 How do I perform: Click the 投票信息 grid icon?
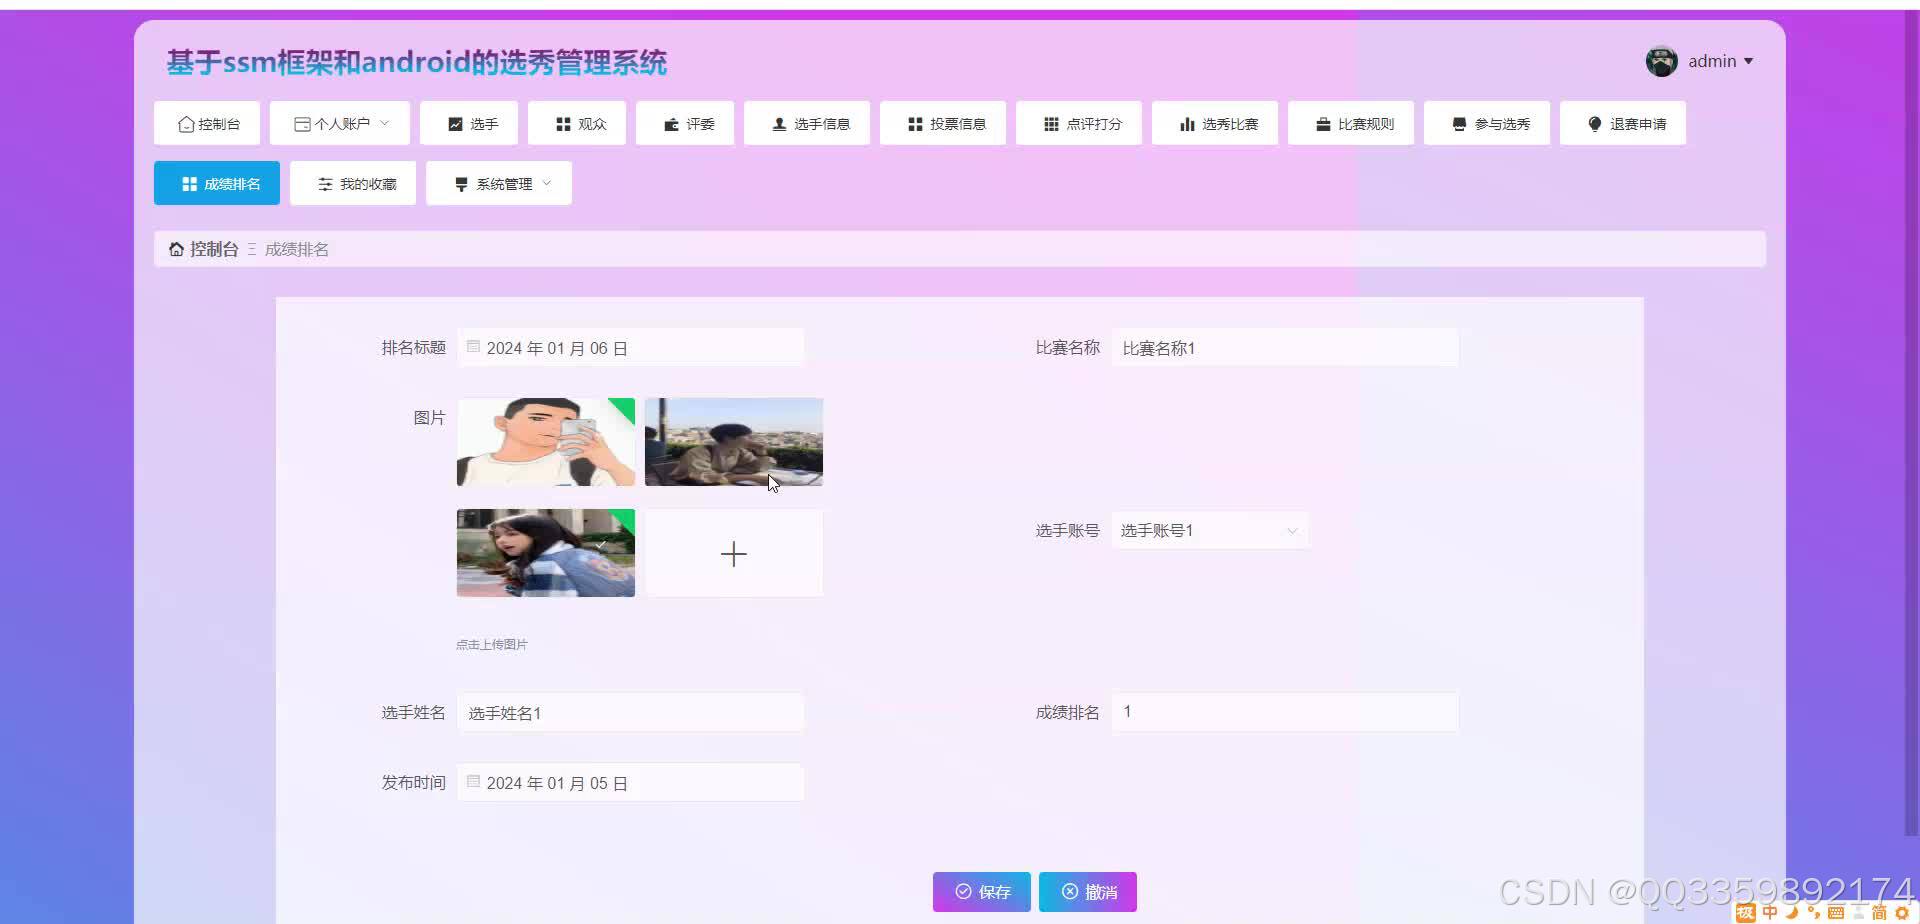tap(915, 124)
